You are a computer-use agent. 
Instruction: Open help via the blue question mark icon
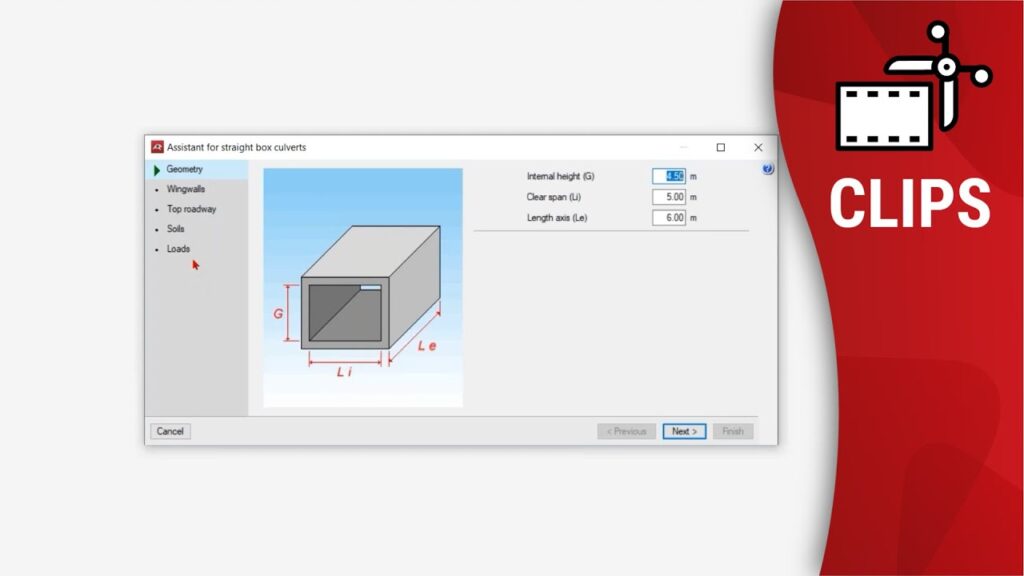tap(767, 169)
